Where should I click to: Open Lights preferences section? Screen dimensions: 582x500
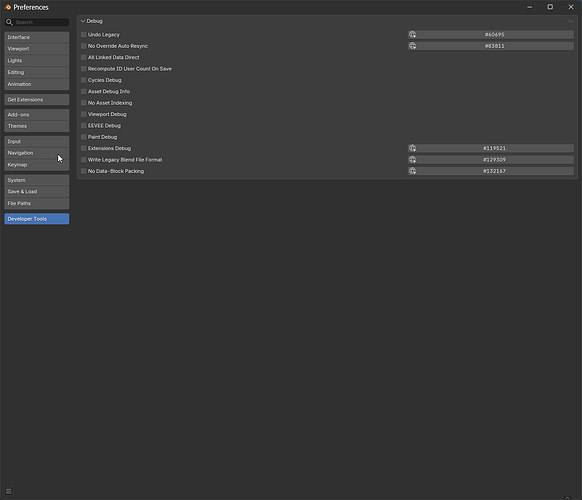[x=37, y=61]
